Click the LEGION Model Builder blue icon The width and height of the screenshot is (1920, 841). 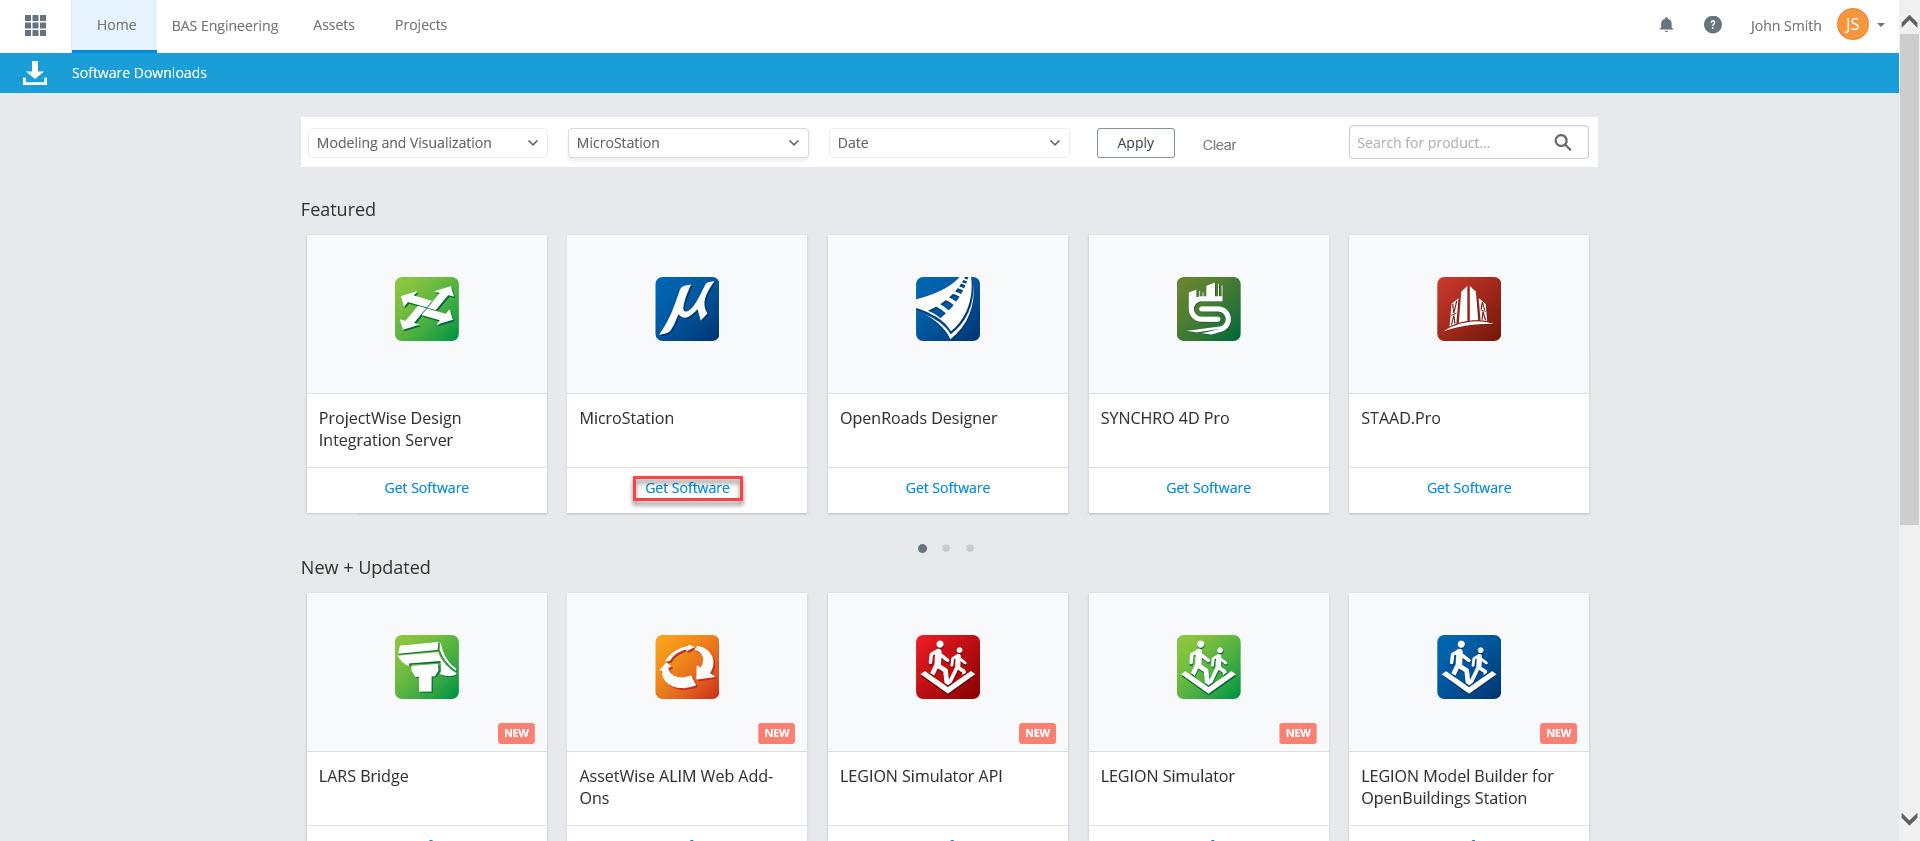point(1469,667)
